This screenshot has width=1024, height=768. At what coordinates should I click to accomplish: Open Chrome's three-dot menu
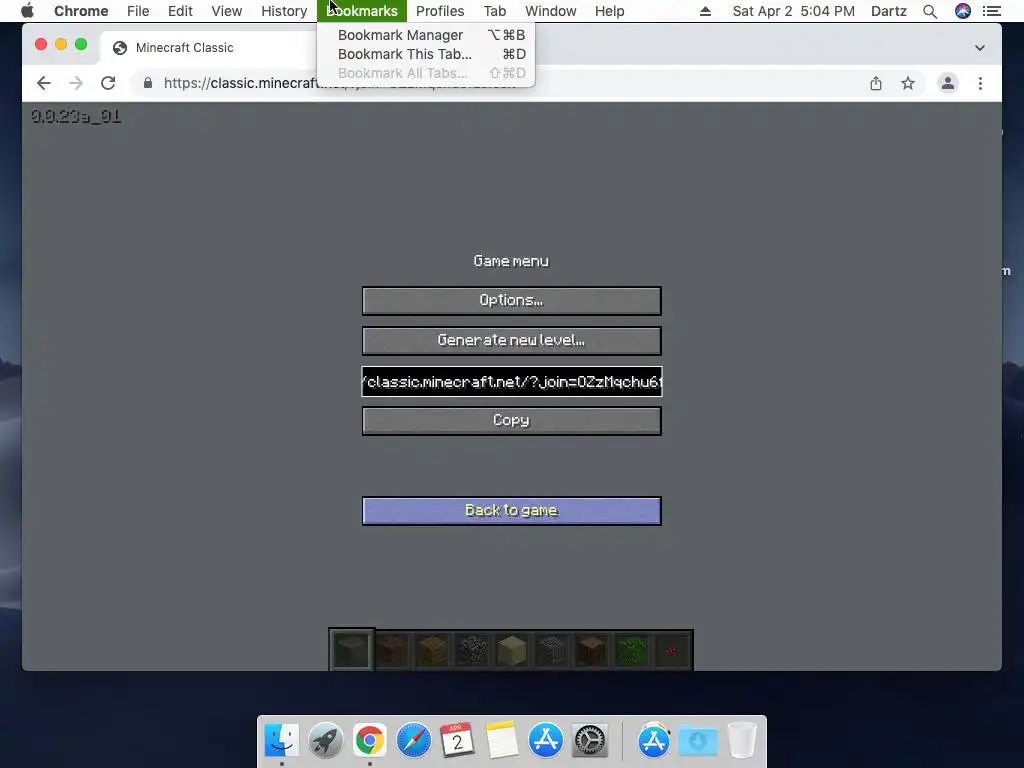[980, 83]
